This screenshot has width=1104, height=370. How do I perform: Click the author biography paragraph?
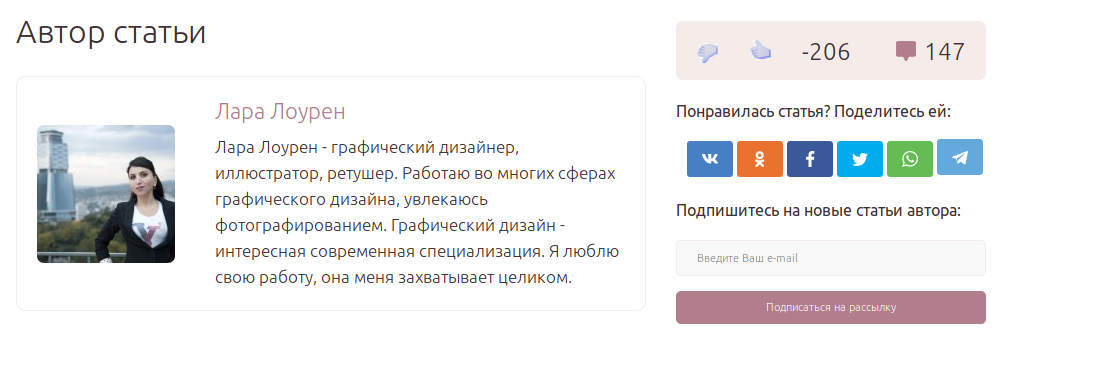pyautogui.click(x=417, y=213)
